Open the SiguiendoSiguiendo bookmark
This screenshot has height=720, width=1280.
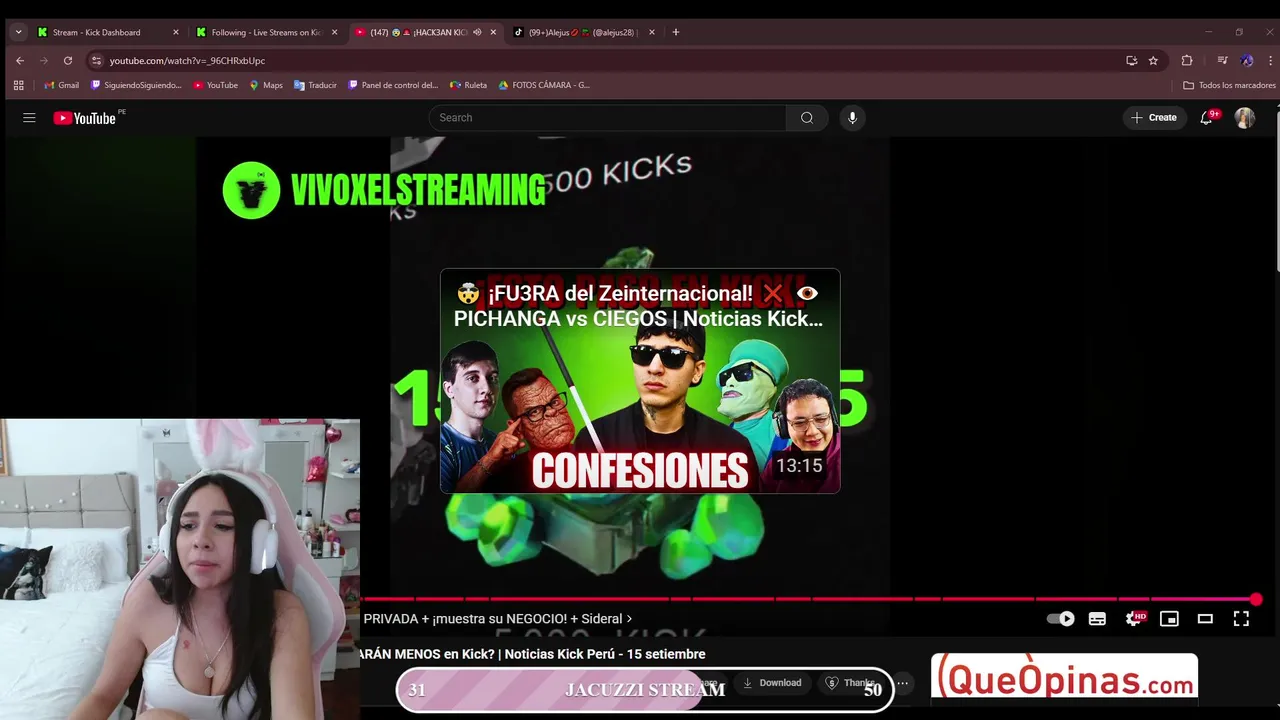coord(136,85)
